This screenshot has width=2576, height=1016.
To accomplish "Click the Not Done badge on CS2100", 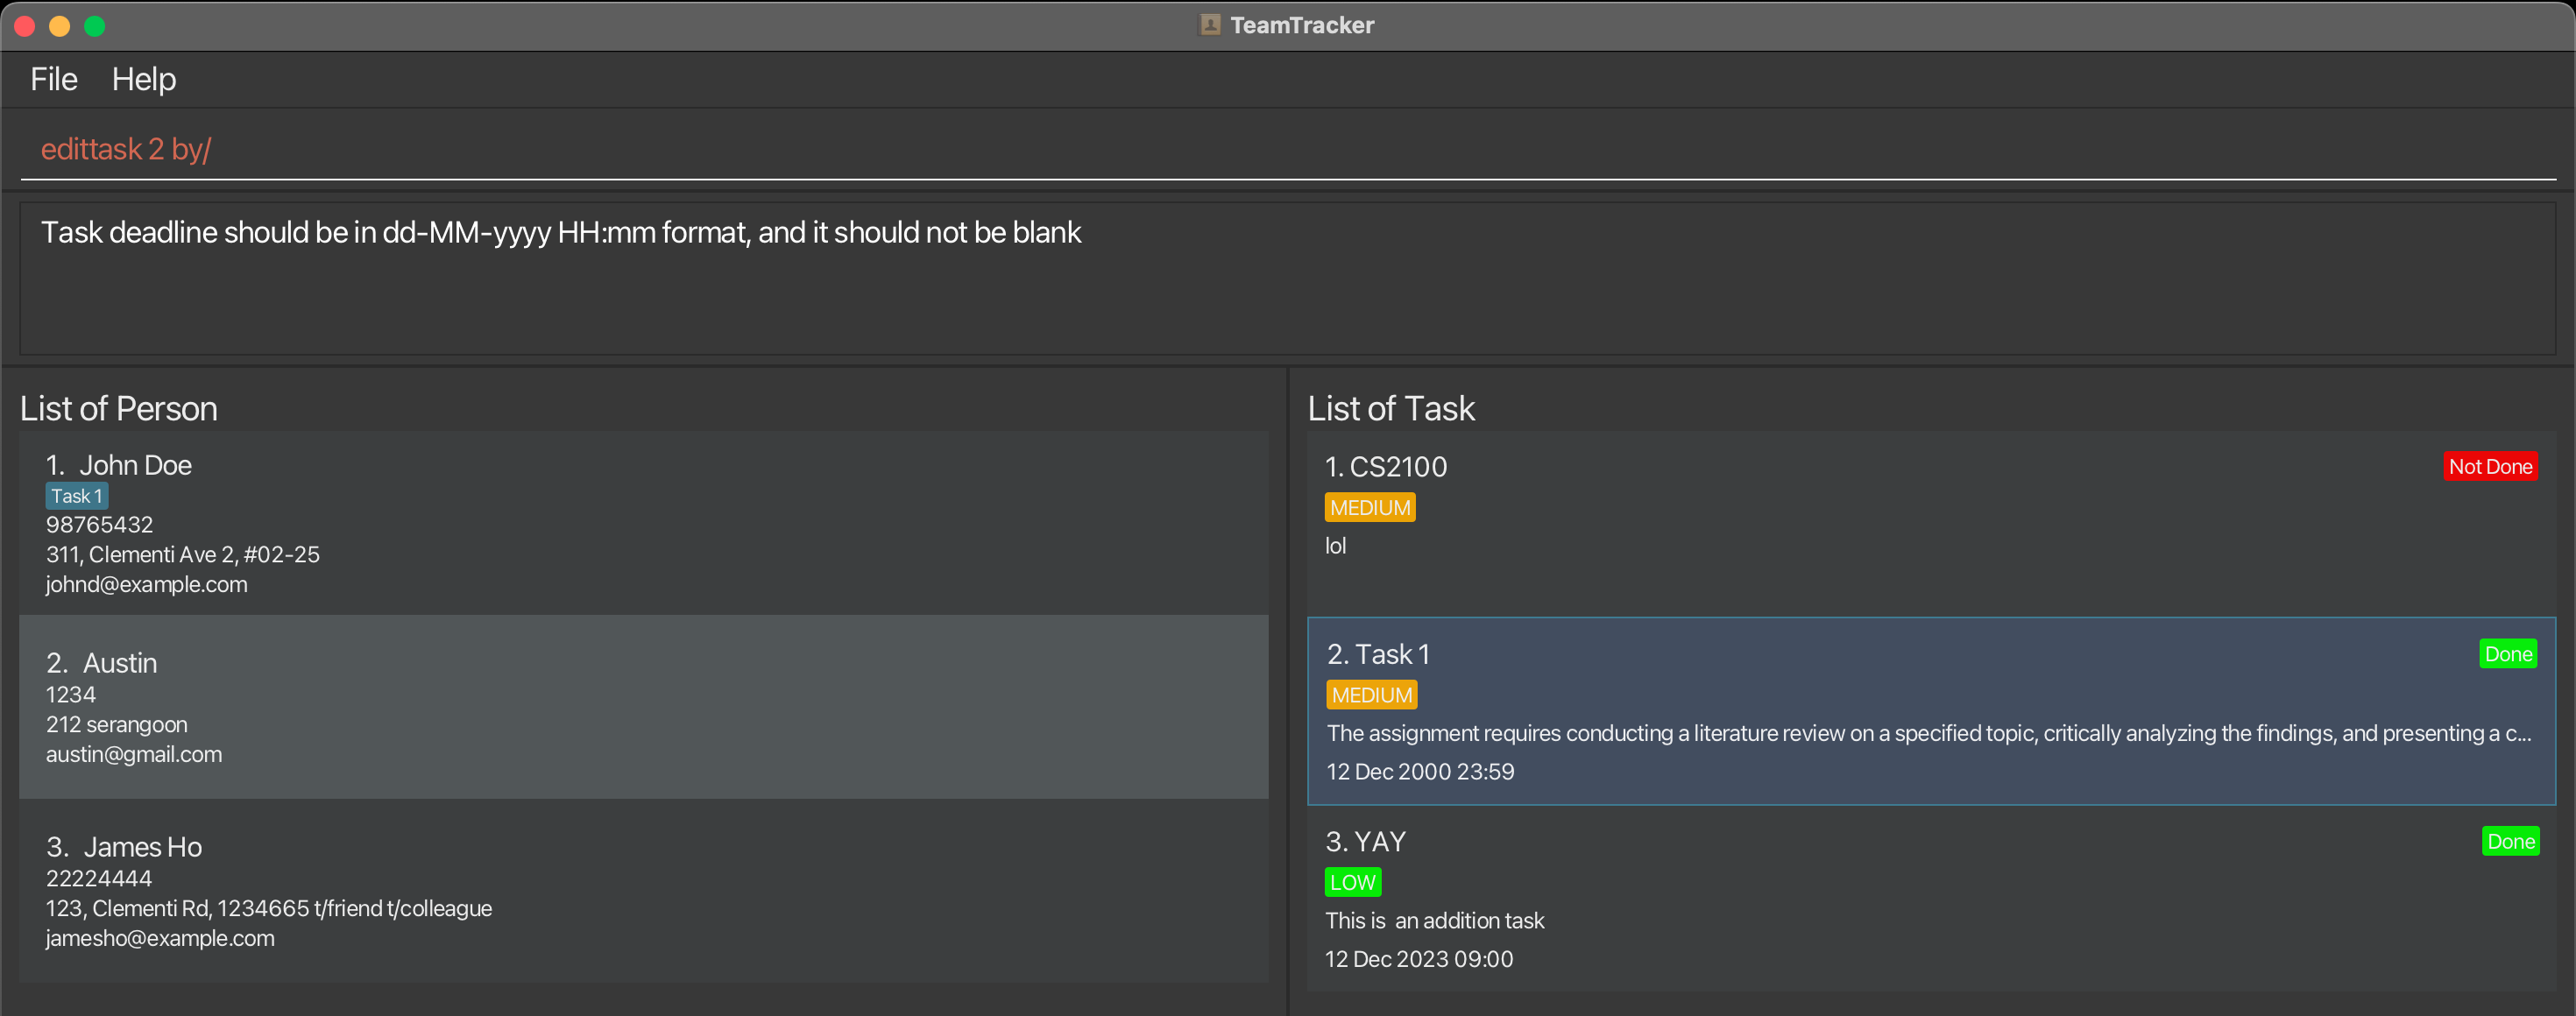I will (x=2489, y=466).
